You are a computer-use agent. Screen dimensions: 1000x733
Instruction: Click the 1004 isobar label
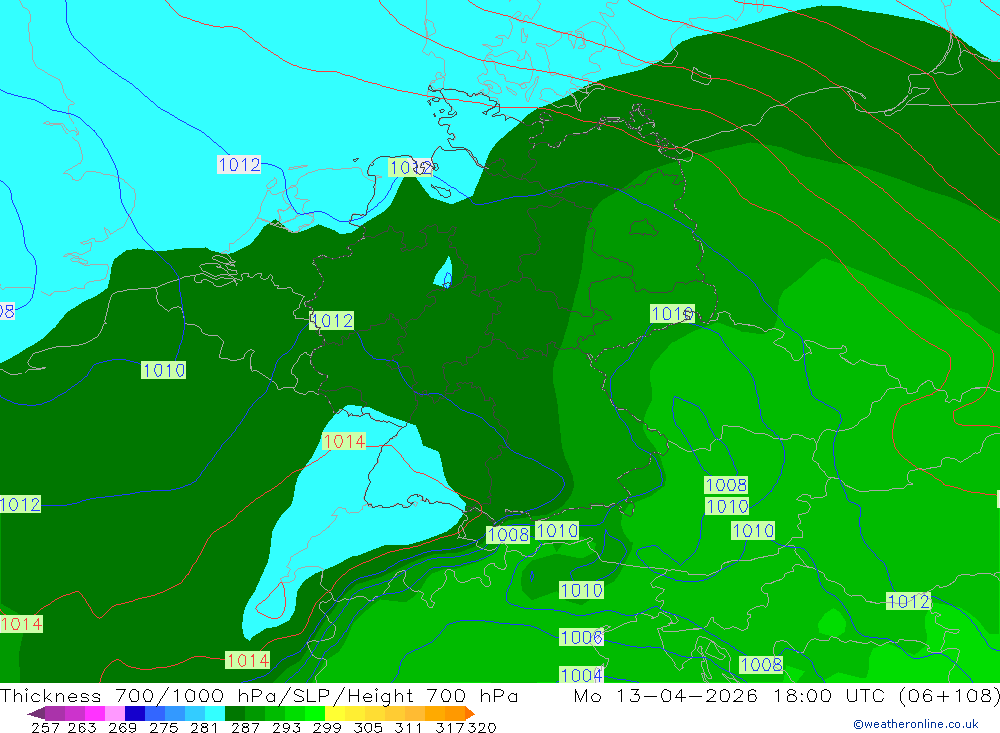(x=581, y=674)
